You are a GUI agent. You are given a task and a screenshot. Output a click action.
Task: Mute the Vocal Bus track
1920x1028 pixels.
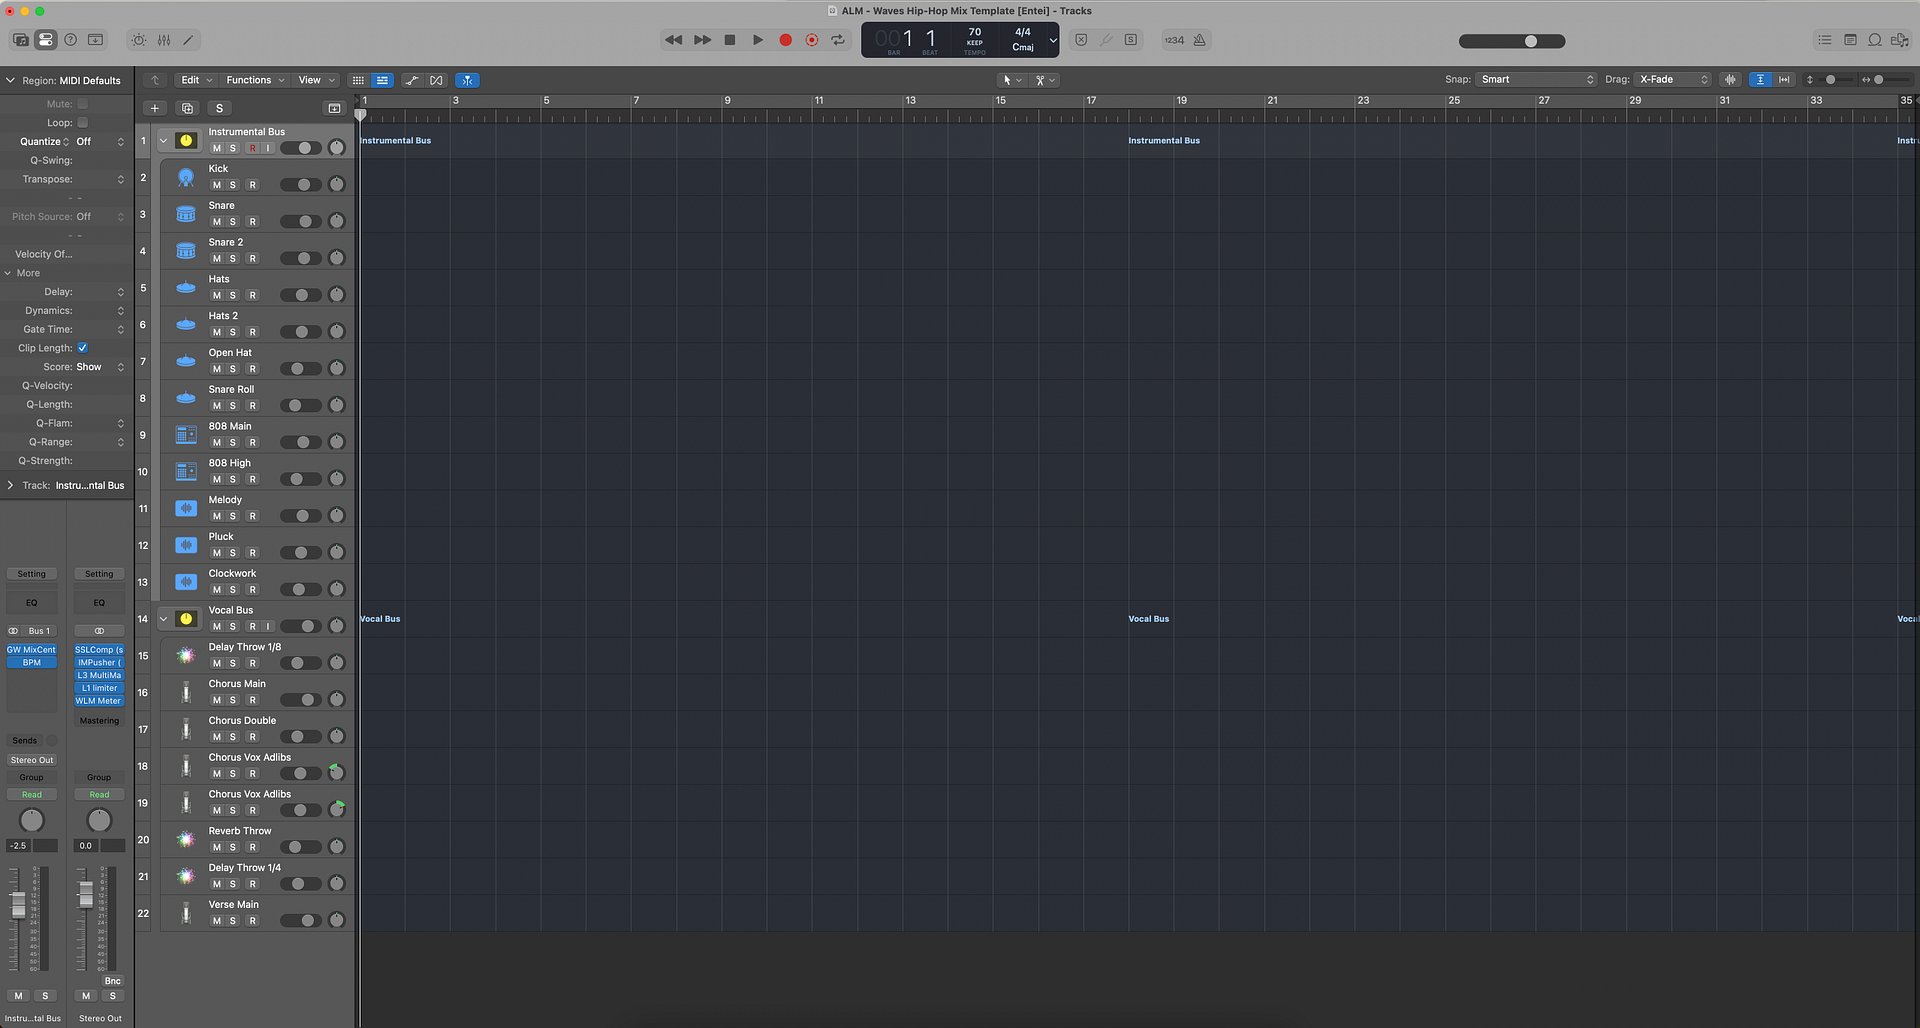click(216, 627)
